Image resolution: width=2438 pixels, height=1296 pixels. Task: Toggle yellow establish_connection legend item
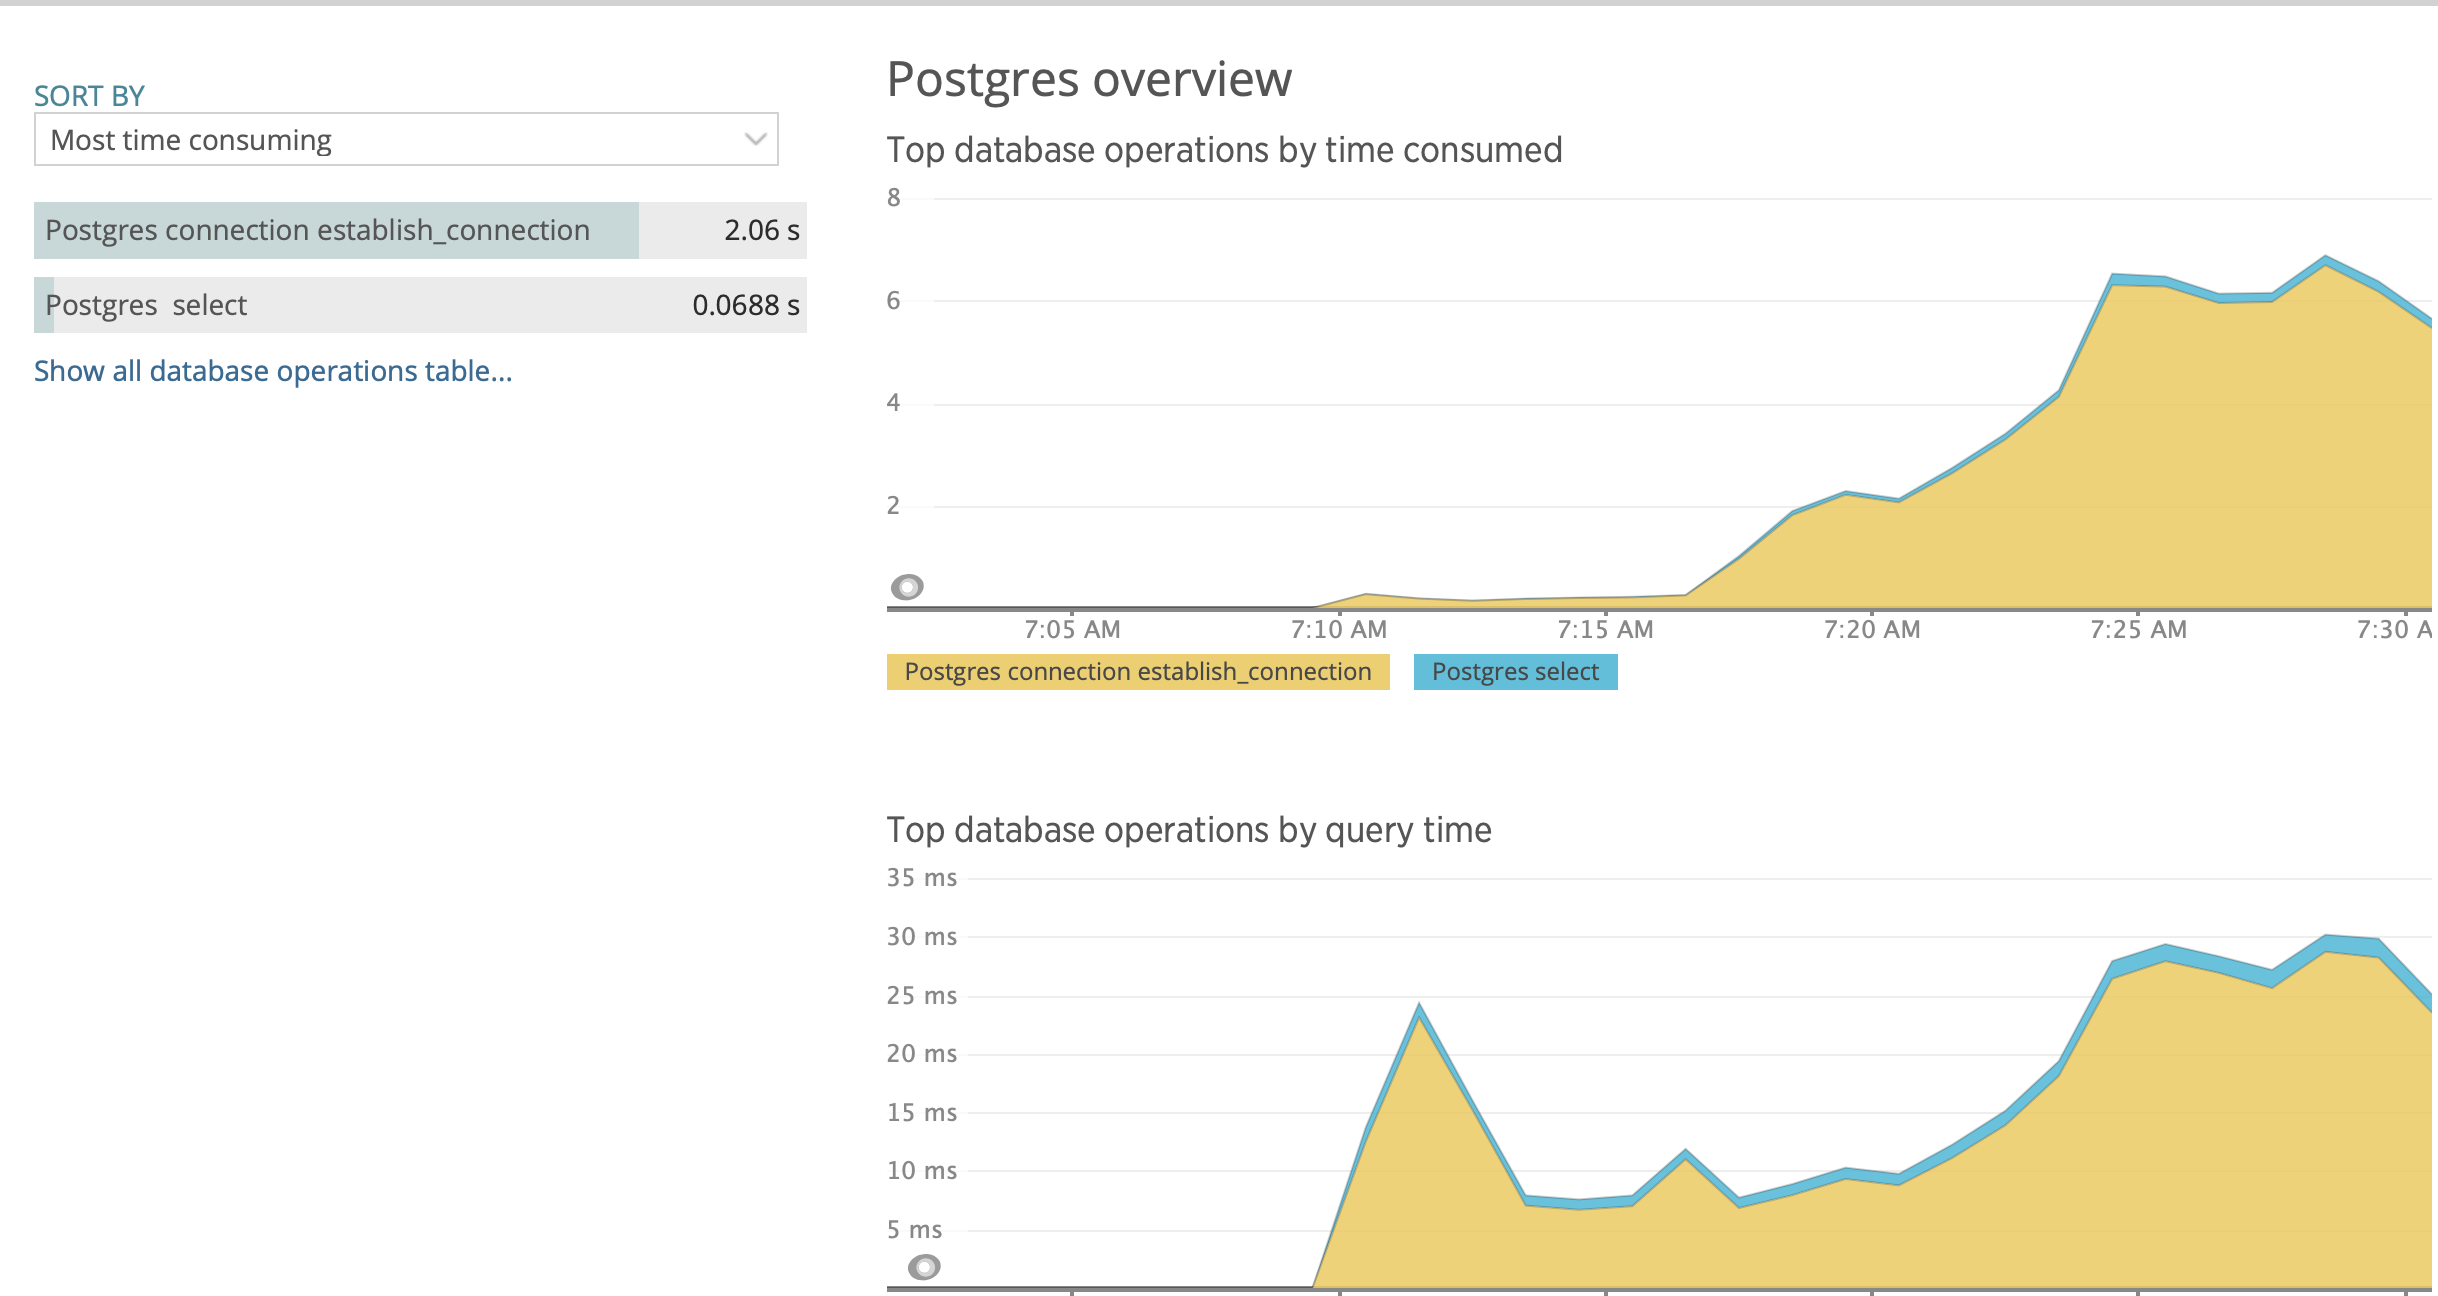click(1137, 672)
